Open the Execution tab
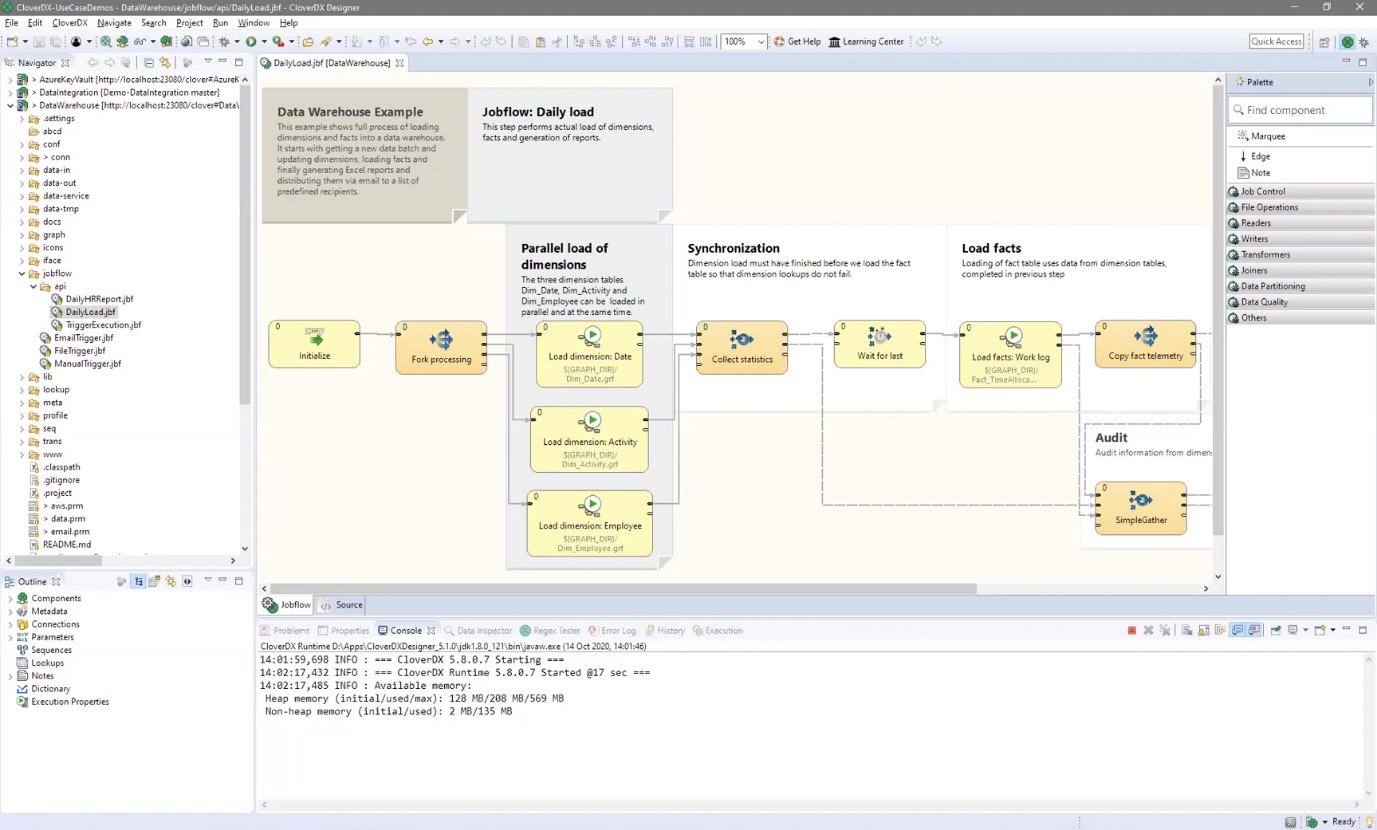 click(718, 631)
